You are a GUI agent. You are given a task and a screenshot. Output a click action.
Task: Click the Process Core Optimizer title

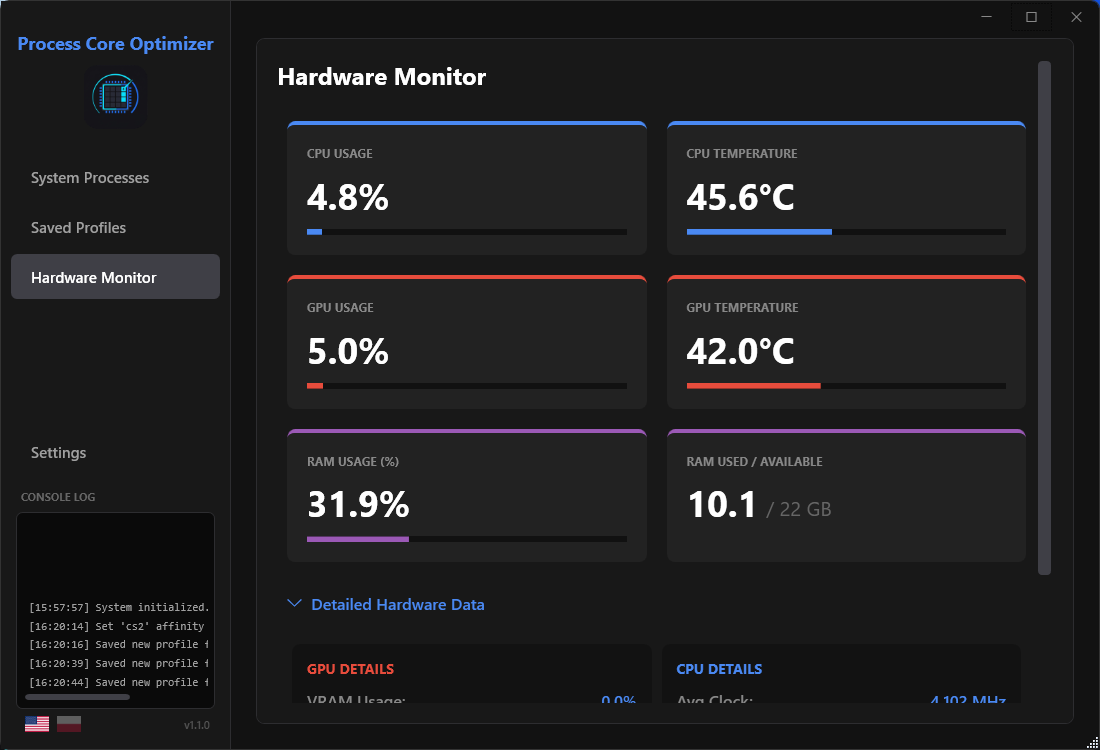115,43
